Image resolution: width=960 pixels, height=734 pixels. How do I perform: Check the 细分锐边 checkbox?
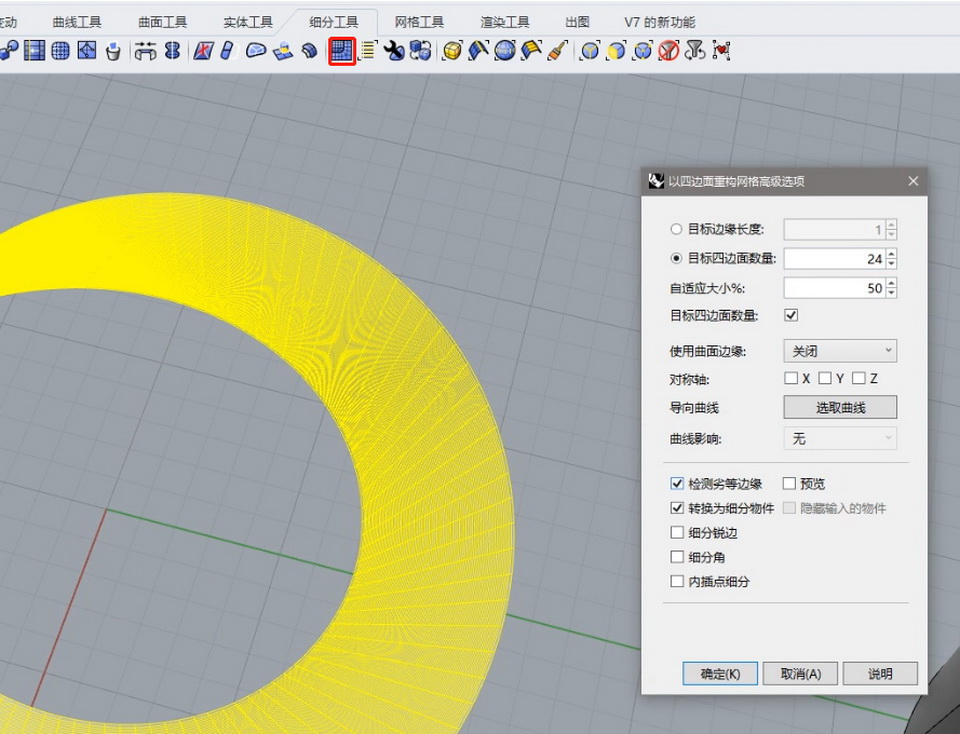[677, 533]
